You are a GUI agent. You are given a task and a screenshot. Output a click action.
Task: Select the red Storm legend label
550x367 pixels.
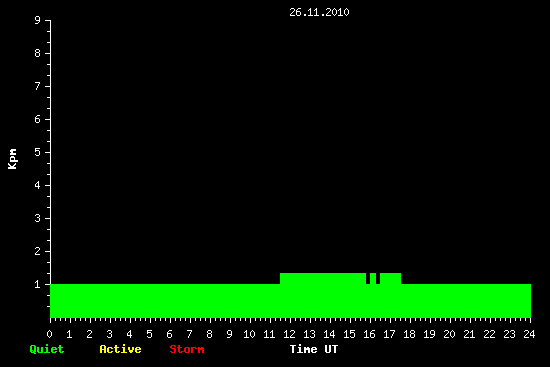pyautogui.click(x=187, y=349)
